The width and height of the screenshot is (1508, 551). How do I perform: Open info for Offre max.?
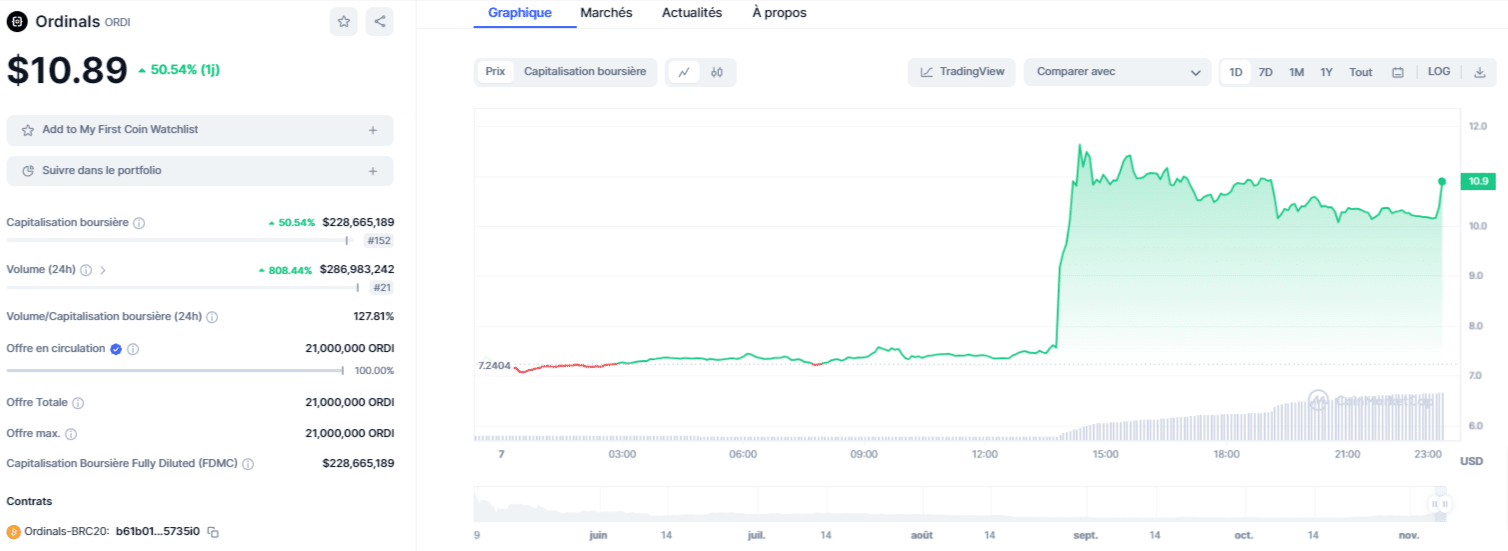click(71, 434)
